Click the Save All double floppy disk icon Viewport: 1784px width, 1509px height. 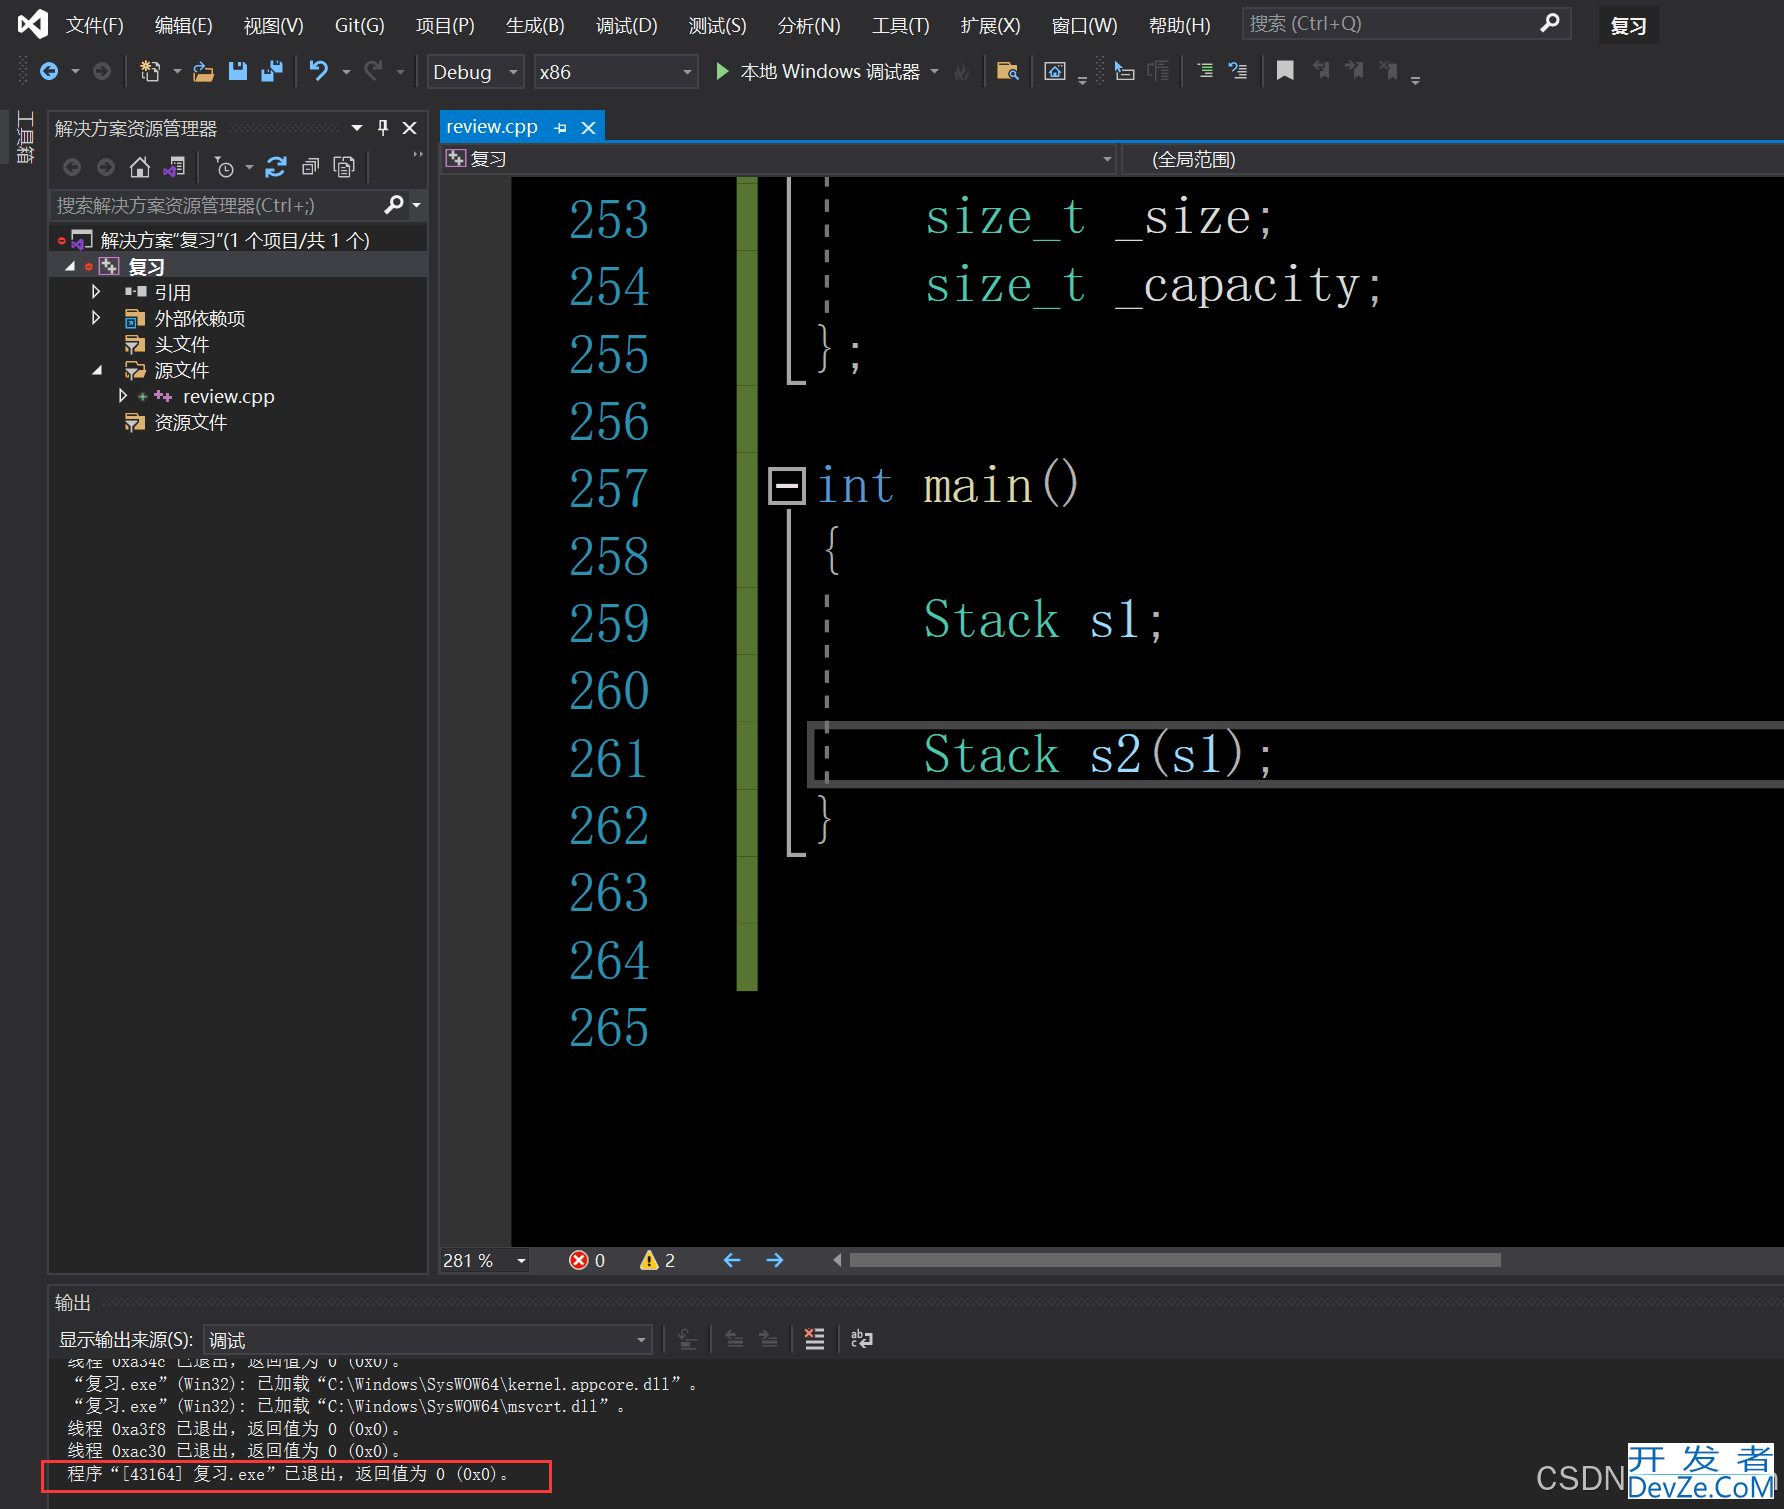tap(271, 71)
